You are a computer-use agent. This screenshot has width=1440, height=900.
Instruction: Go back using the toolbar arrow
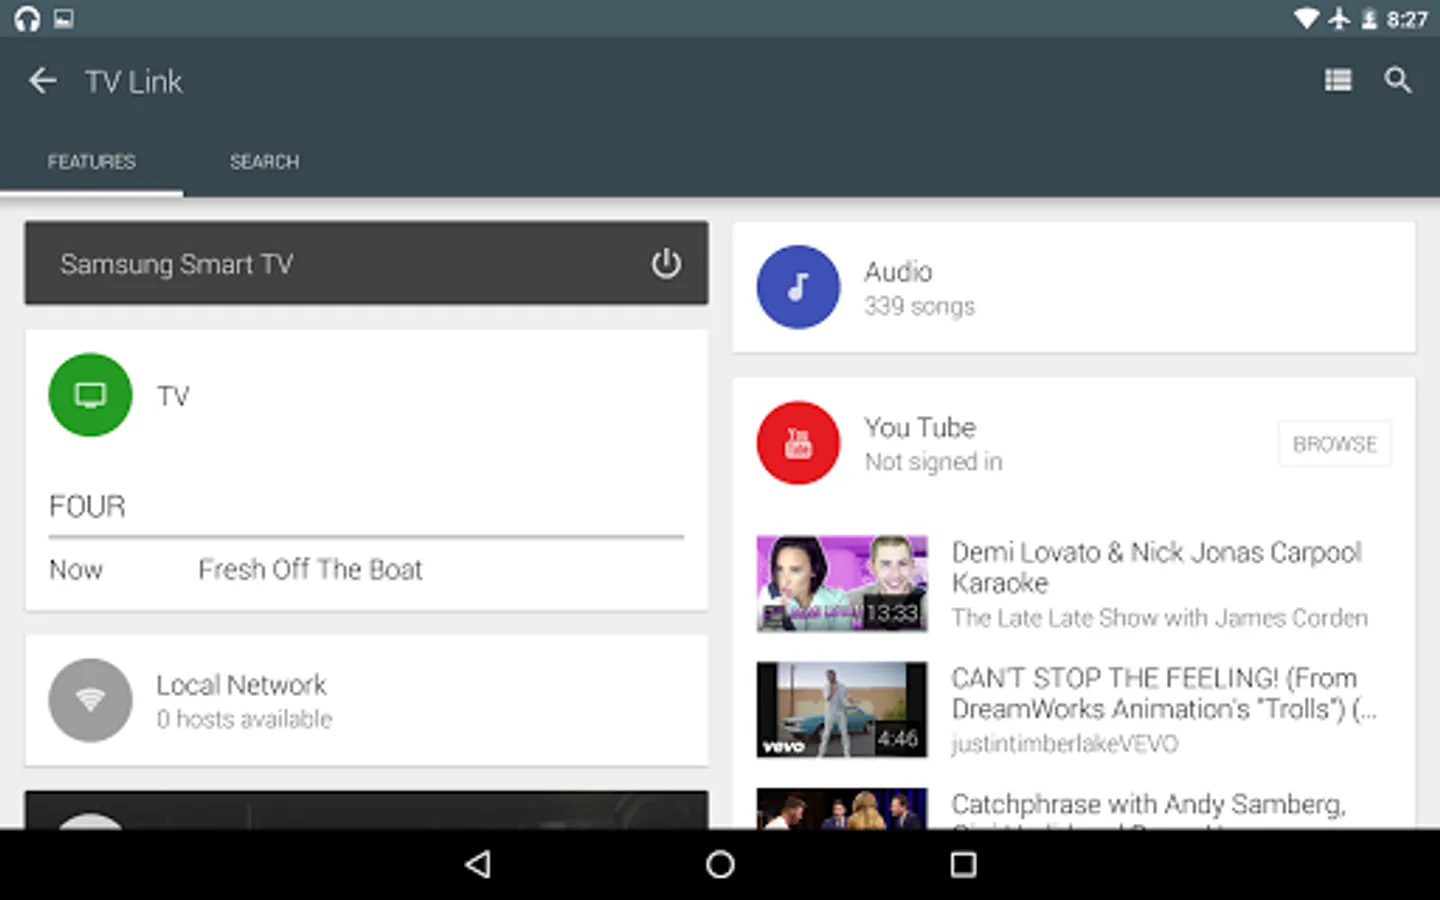[x=42, y=81]
